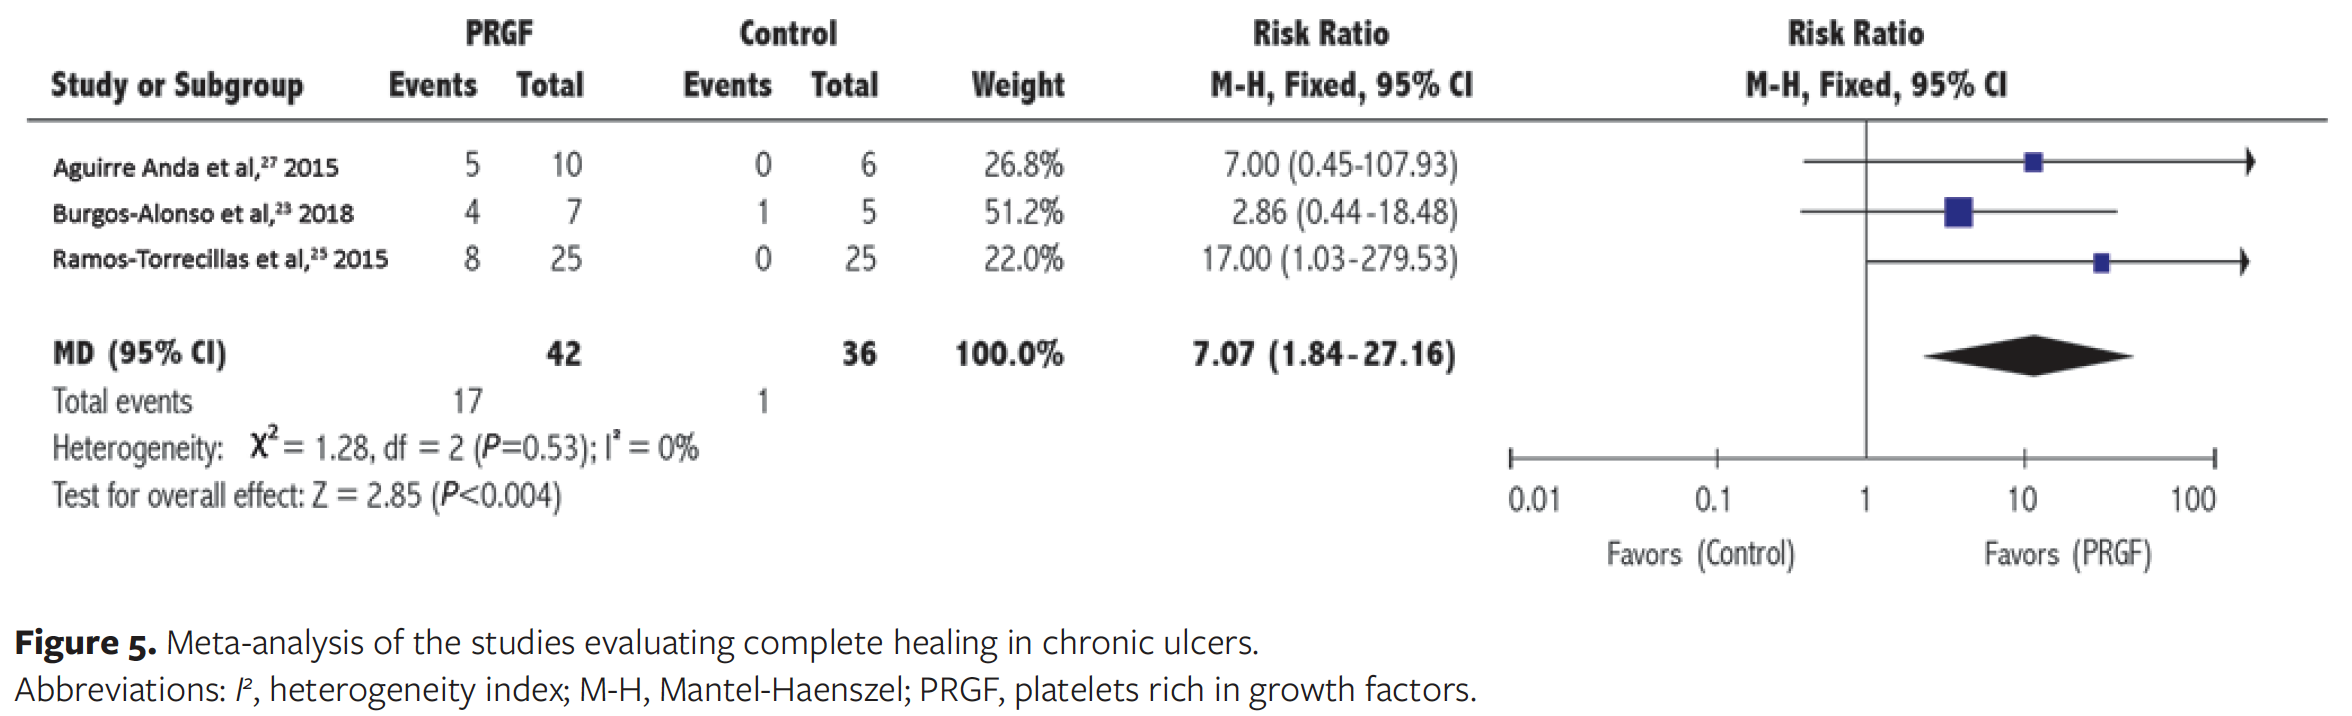
Task: Click the PRGF group header
Action: (499, 34)
